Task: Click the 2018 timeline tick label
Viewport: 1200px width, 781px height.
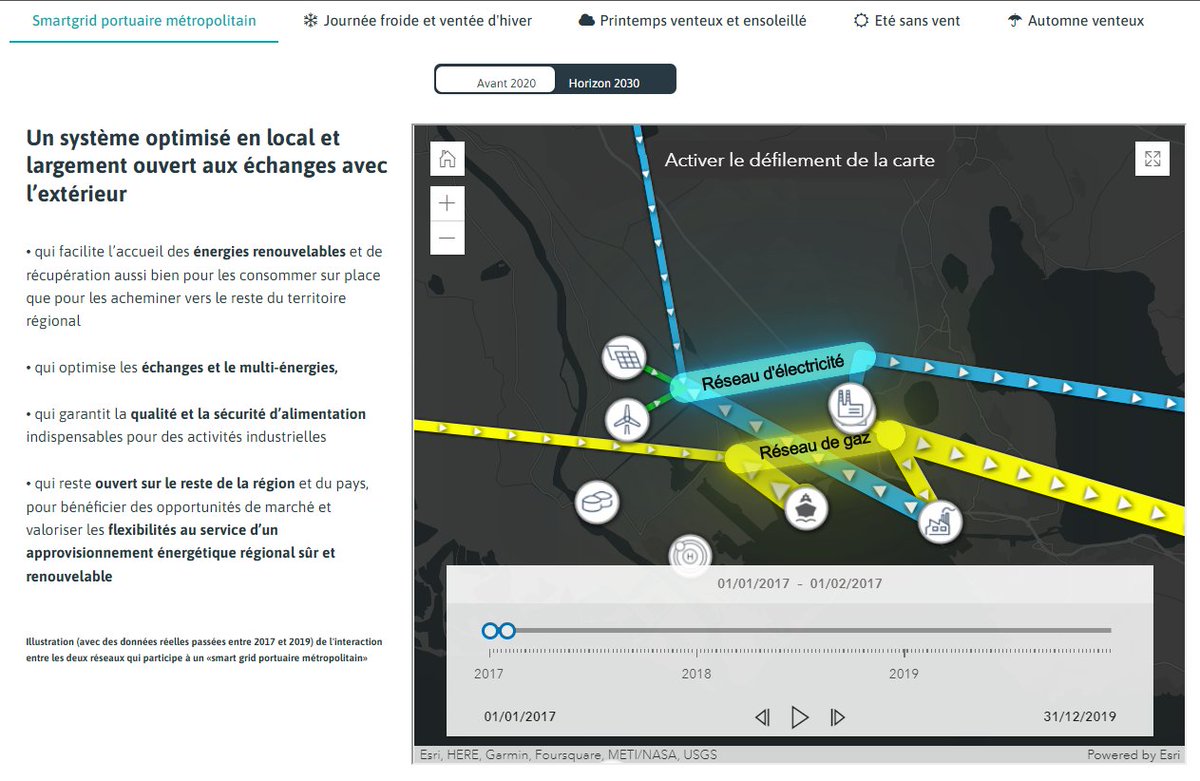Action: tap(696, 674)
